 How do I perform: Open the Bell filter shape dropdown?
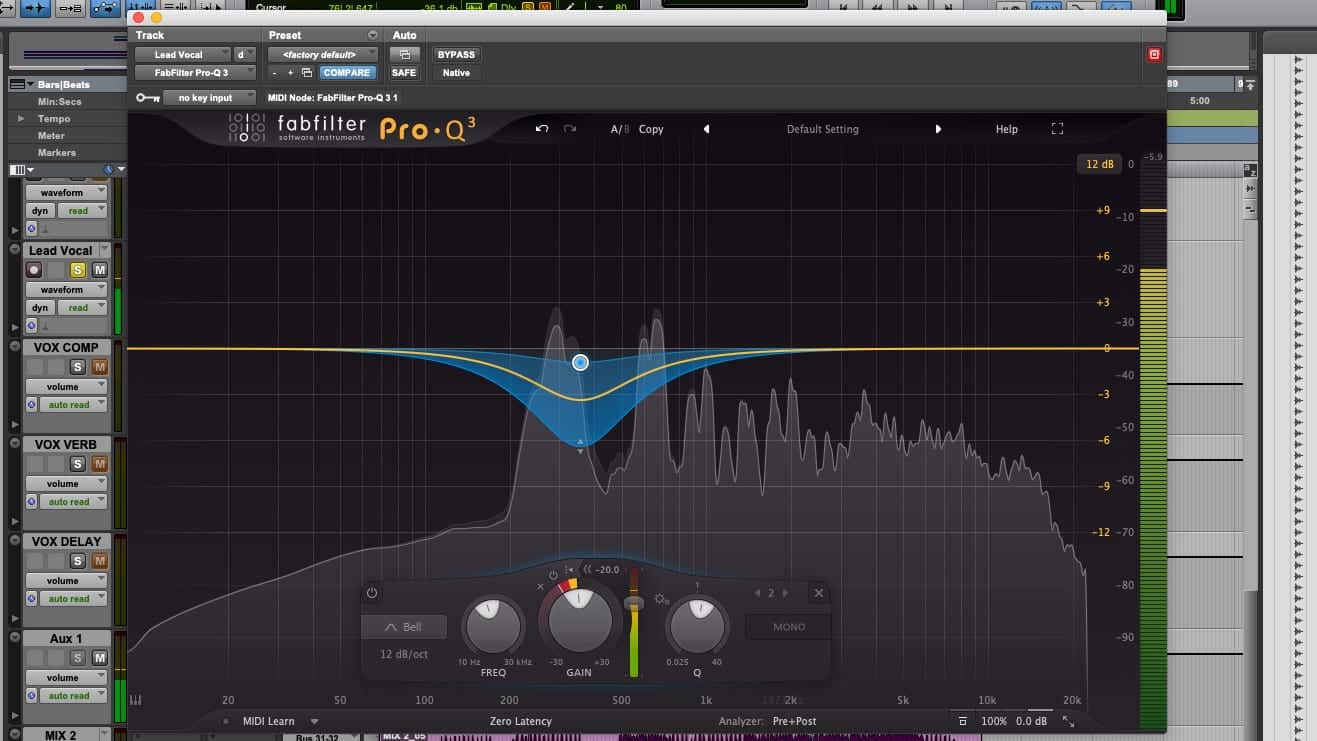pyautogui.click(x=405, y=627)
